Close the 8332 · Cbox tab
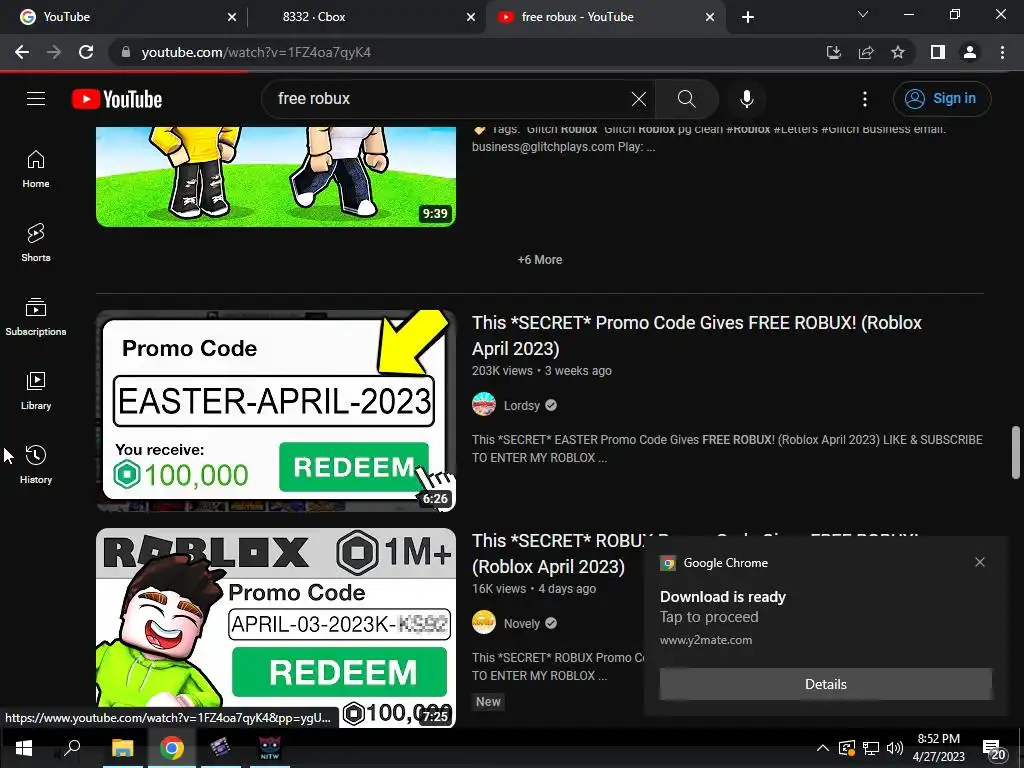This screenshot has height=768, width=1024. click(x=471, y=17)
